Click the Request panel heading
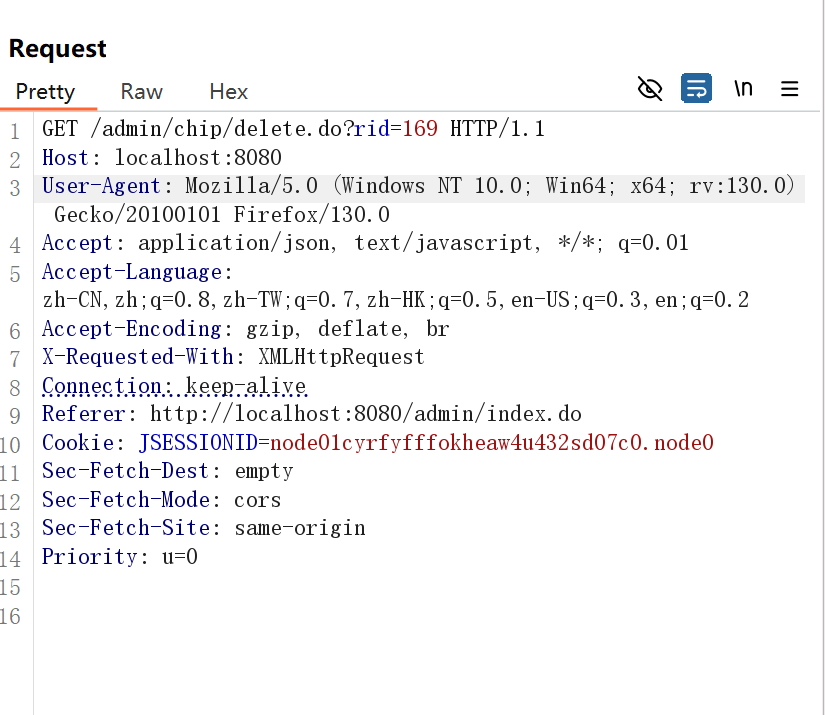The width and height of the screenshot is (825, 715). 58,49
